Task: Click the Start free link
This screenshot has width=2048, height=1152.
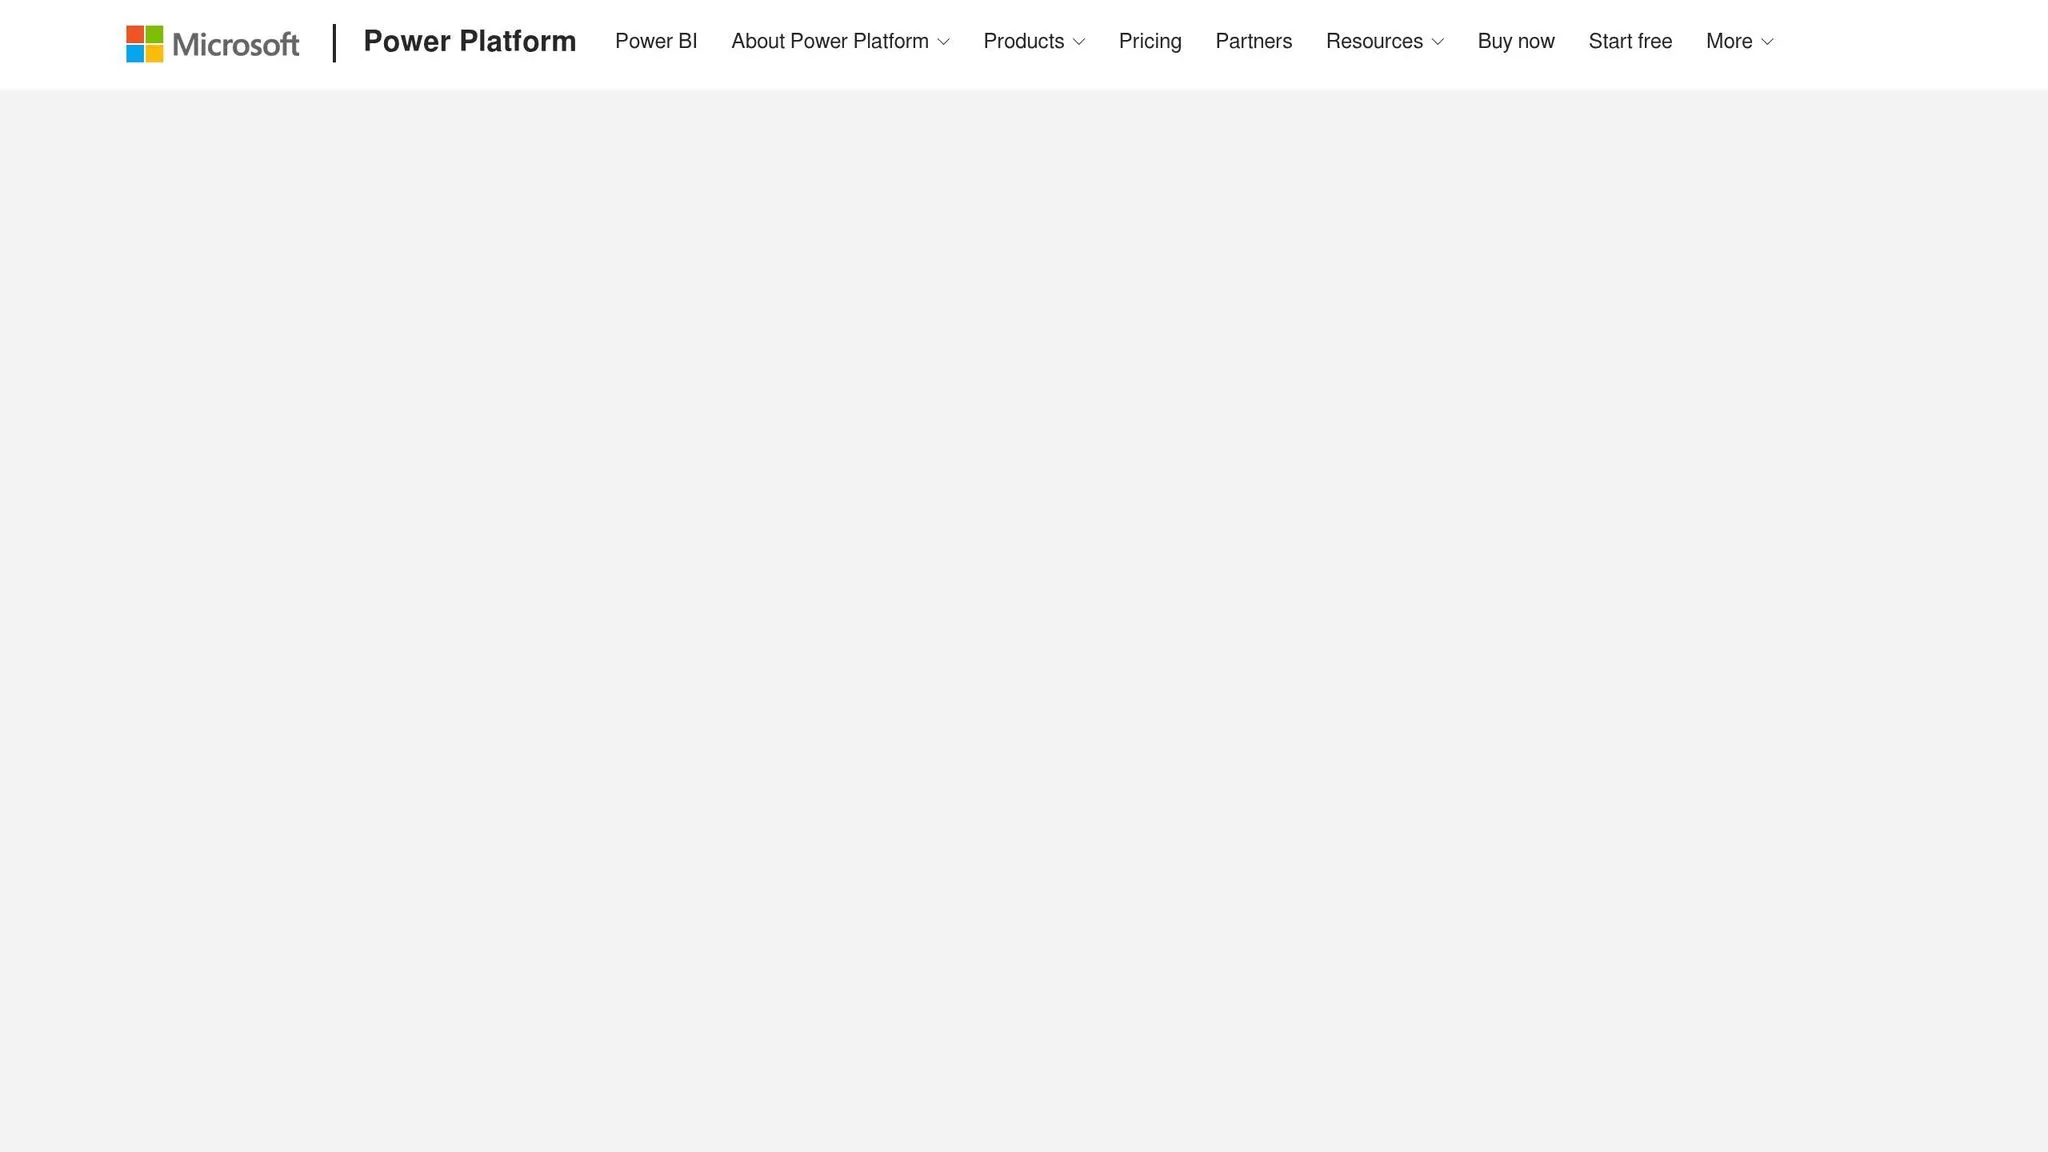Action: tap(1630, 41)
